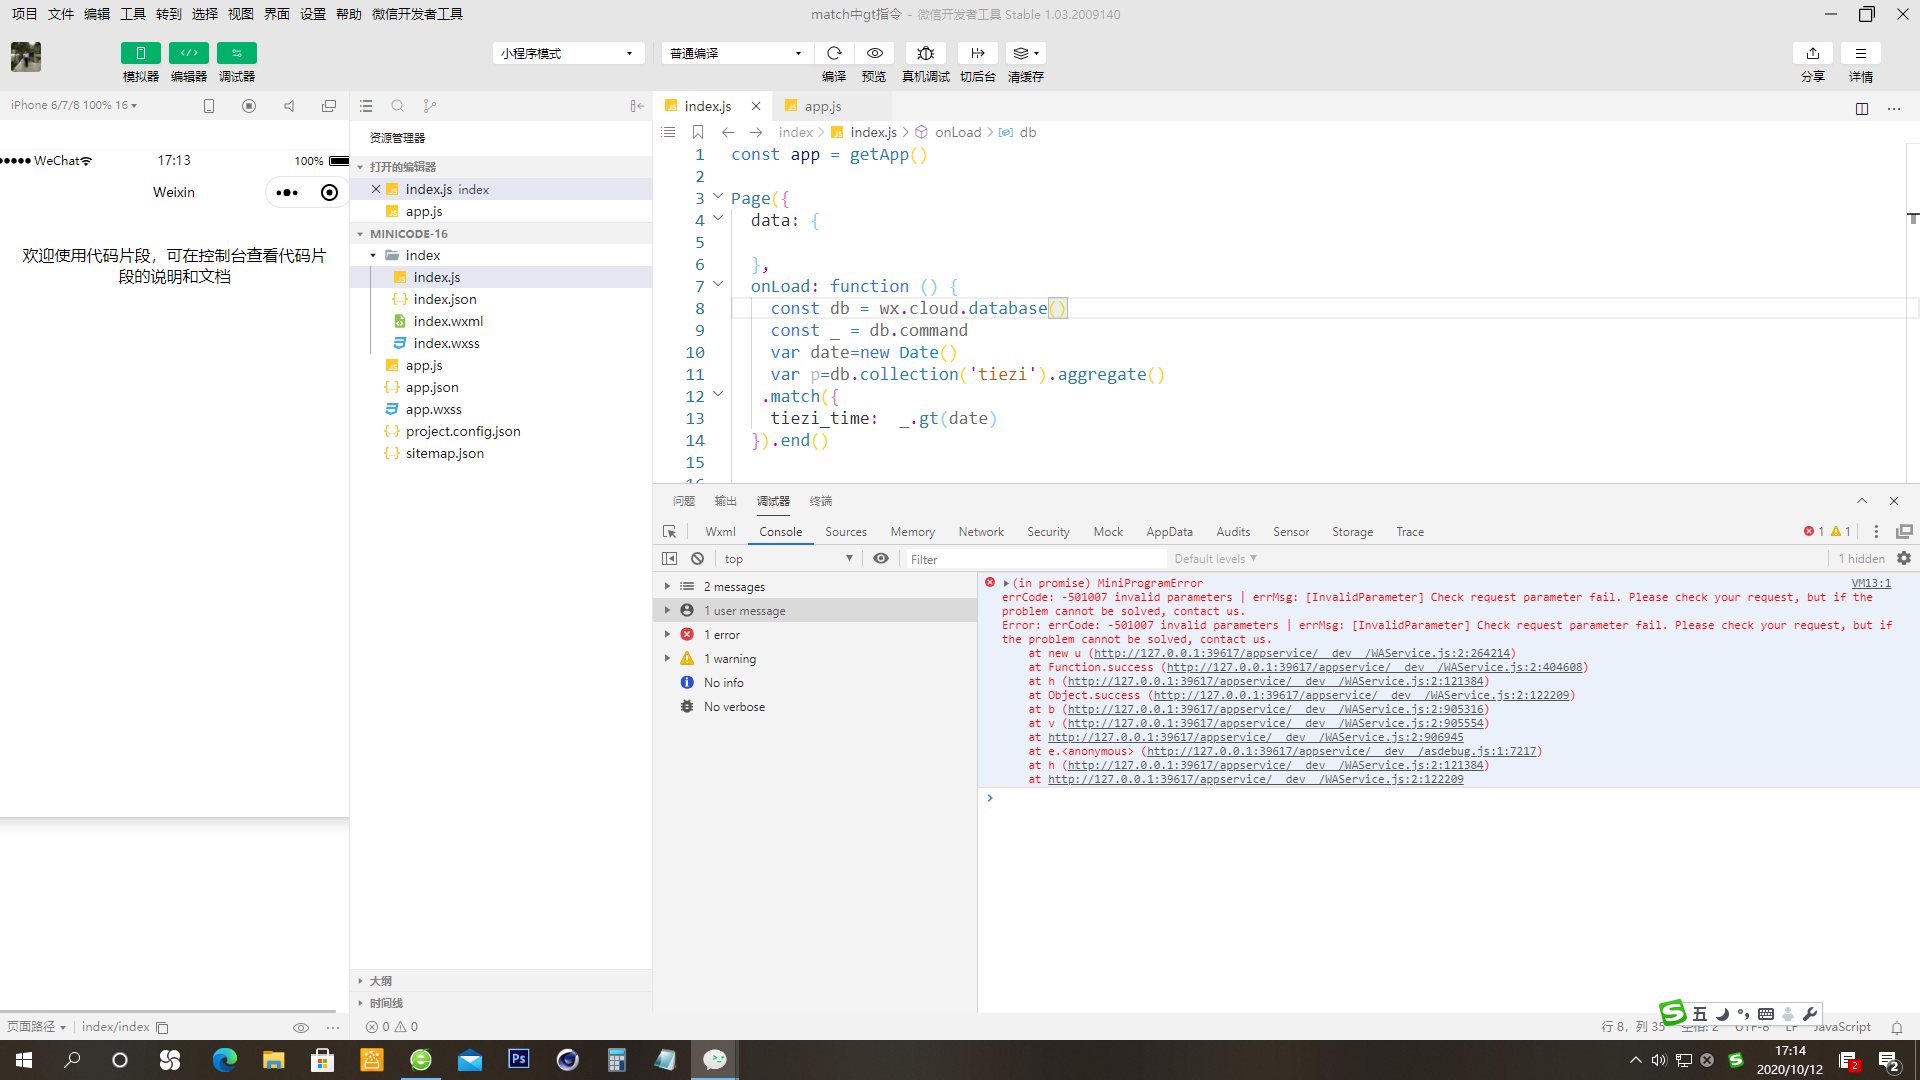Toggle the editor (编辑器) panel button
The image size is (1920, 1080).
[188, 53]
